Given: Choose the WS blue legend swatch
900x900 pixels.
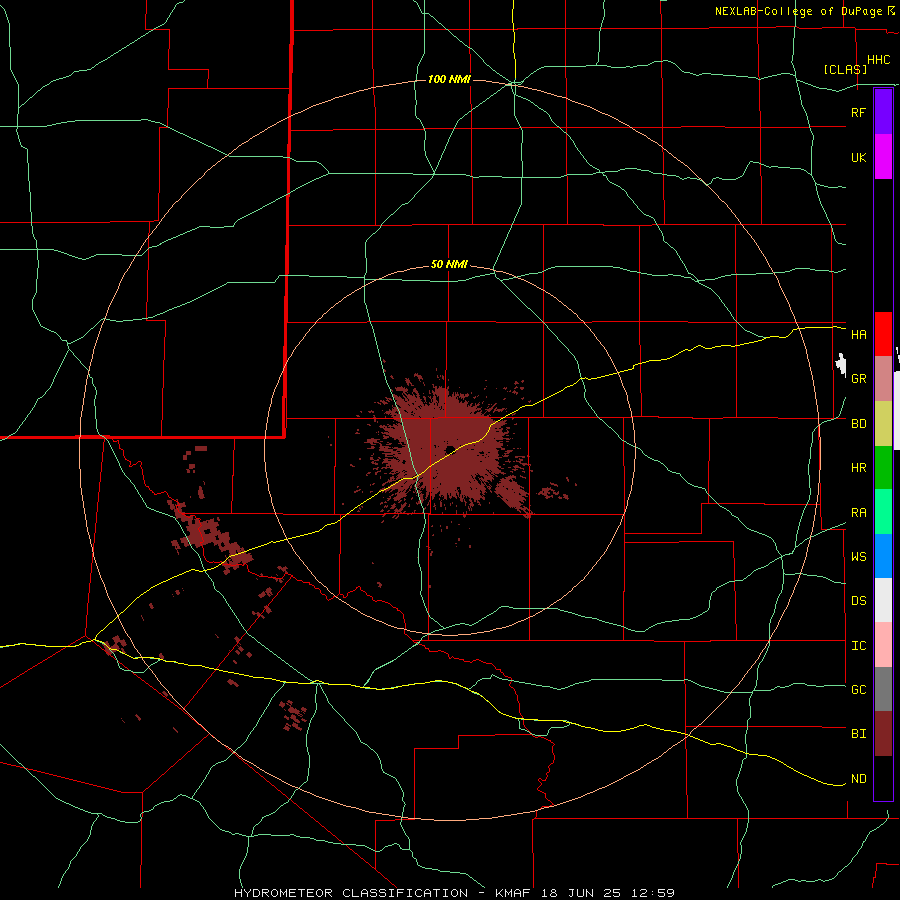Looking at the screenshot, I should pos(883,556).
